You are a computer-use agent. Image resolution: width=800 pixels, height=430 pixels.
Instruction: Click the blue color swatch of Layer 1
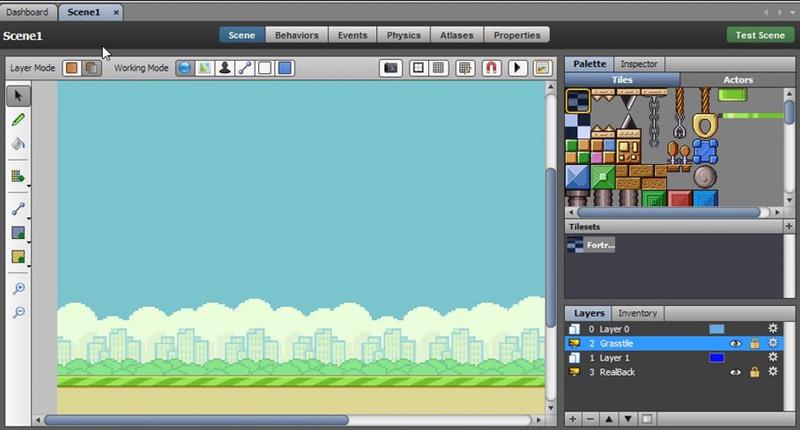point(716,358)
